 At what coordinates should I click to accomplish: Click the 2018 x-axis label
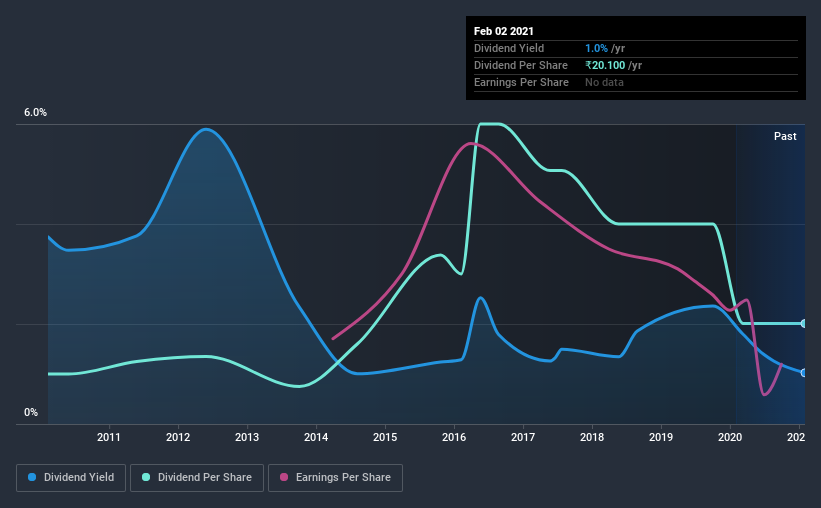click(x=592, y=437)
